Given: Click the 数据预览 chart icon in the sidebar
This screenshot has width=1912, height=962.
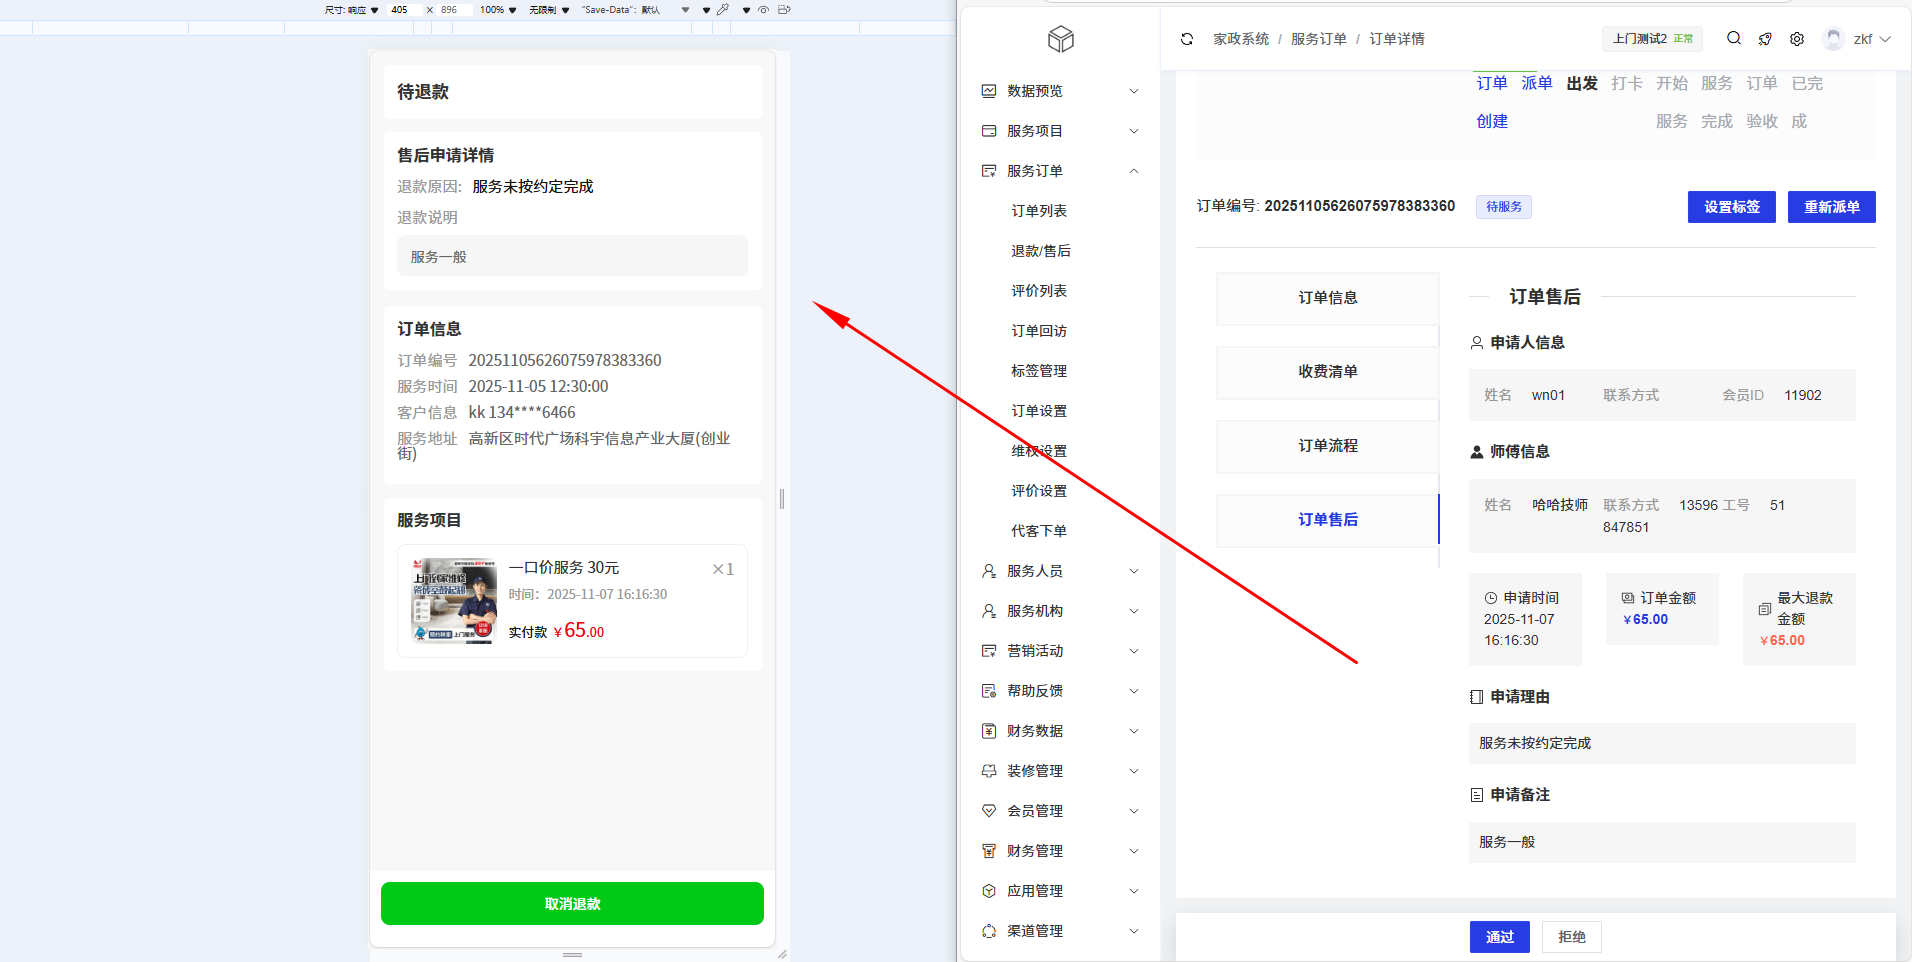Looking at the screenshot, I should pos(989,91).
